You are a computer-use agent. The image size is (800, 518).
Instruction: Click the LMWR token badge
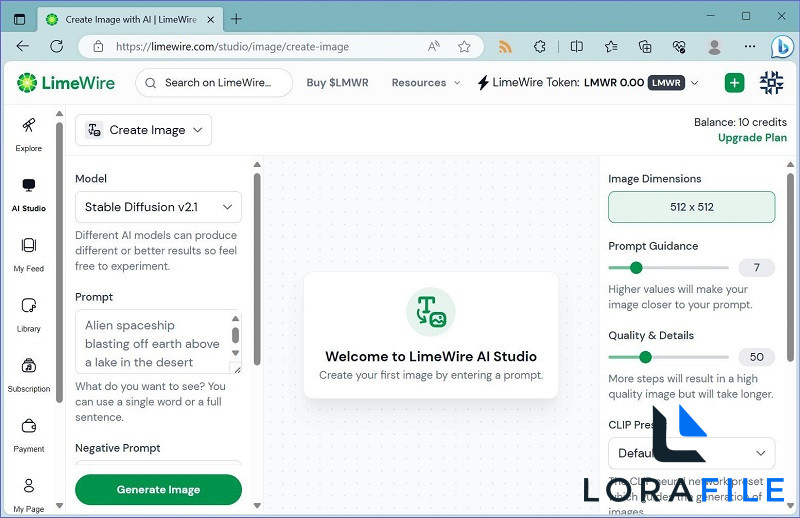point(666,83)
